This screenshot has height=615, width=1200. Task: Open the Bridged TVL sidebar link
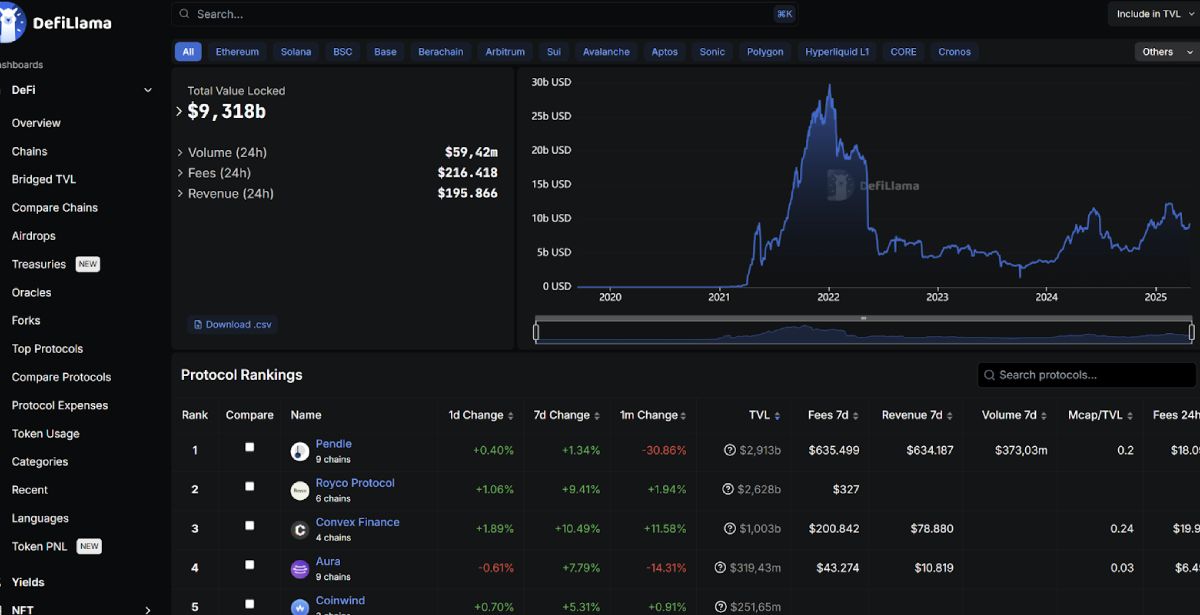44,180
